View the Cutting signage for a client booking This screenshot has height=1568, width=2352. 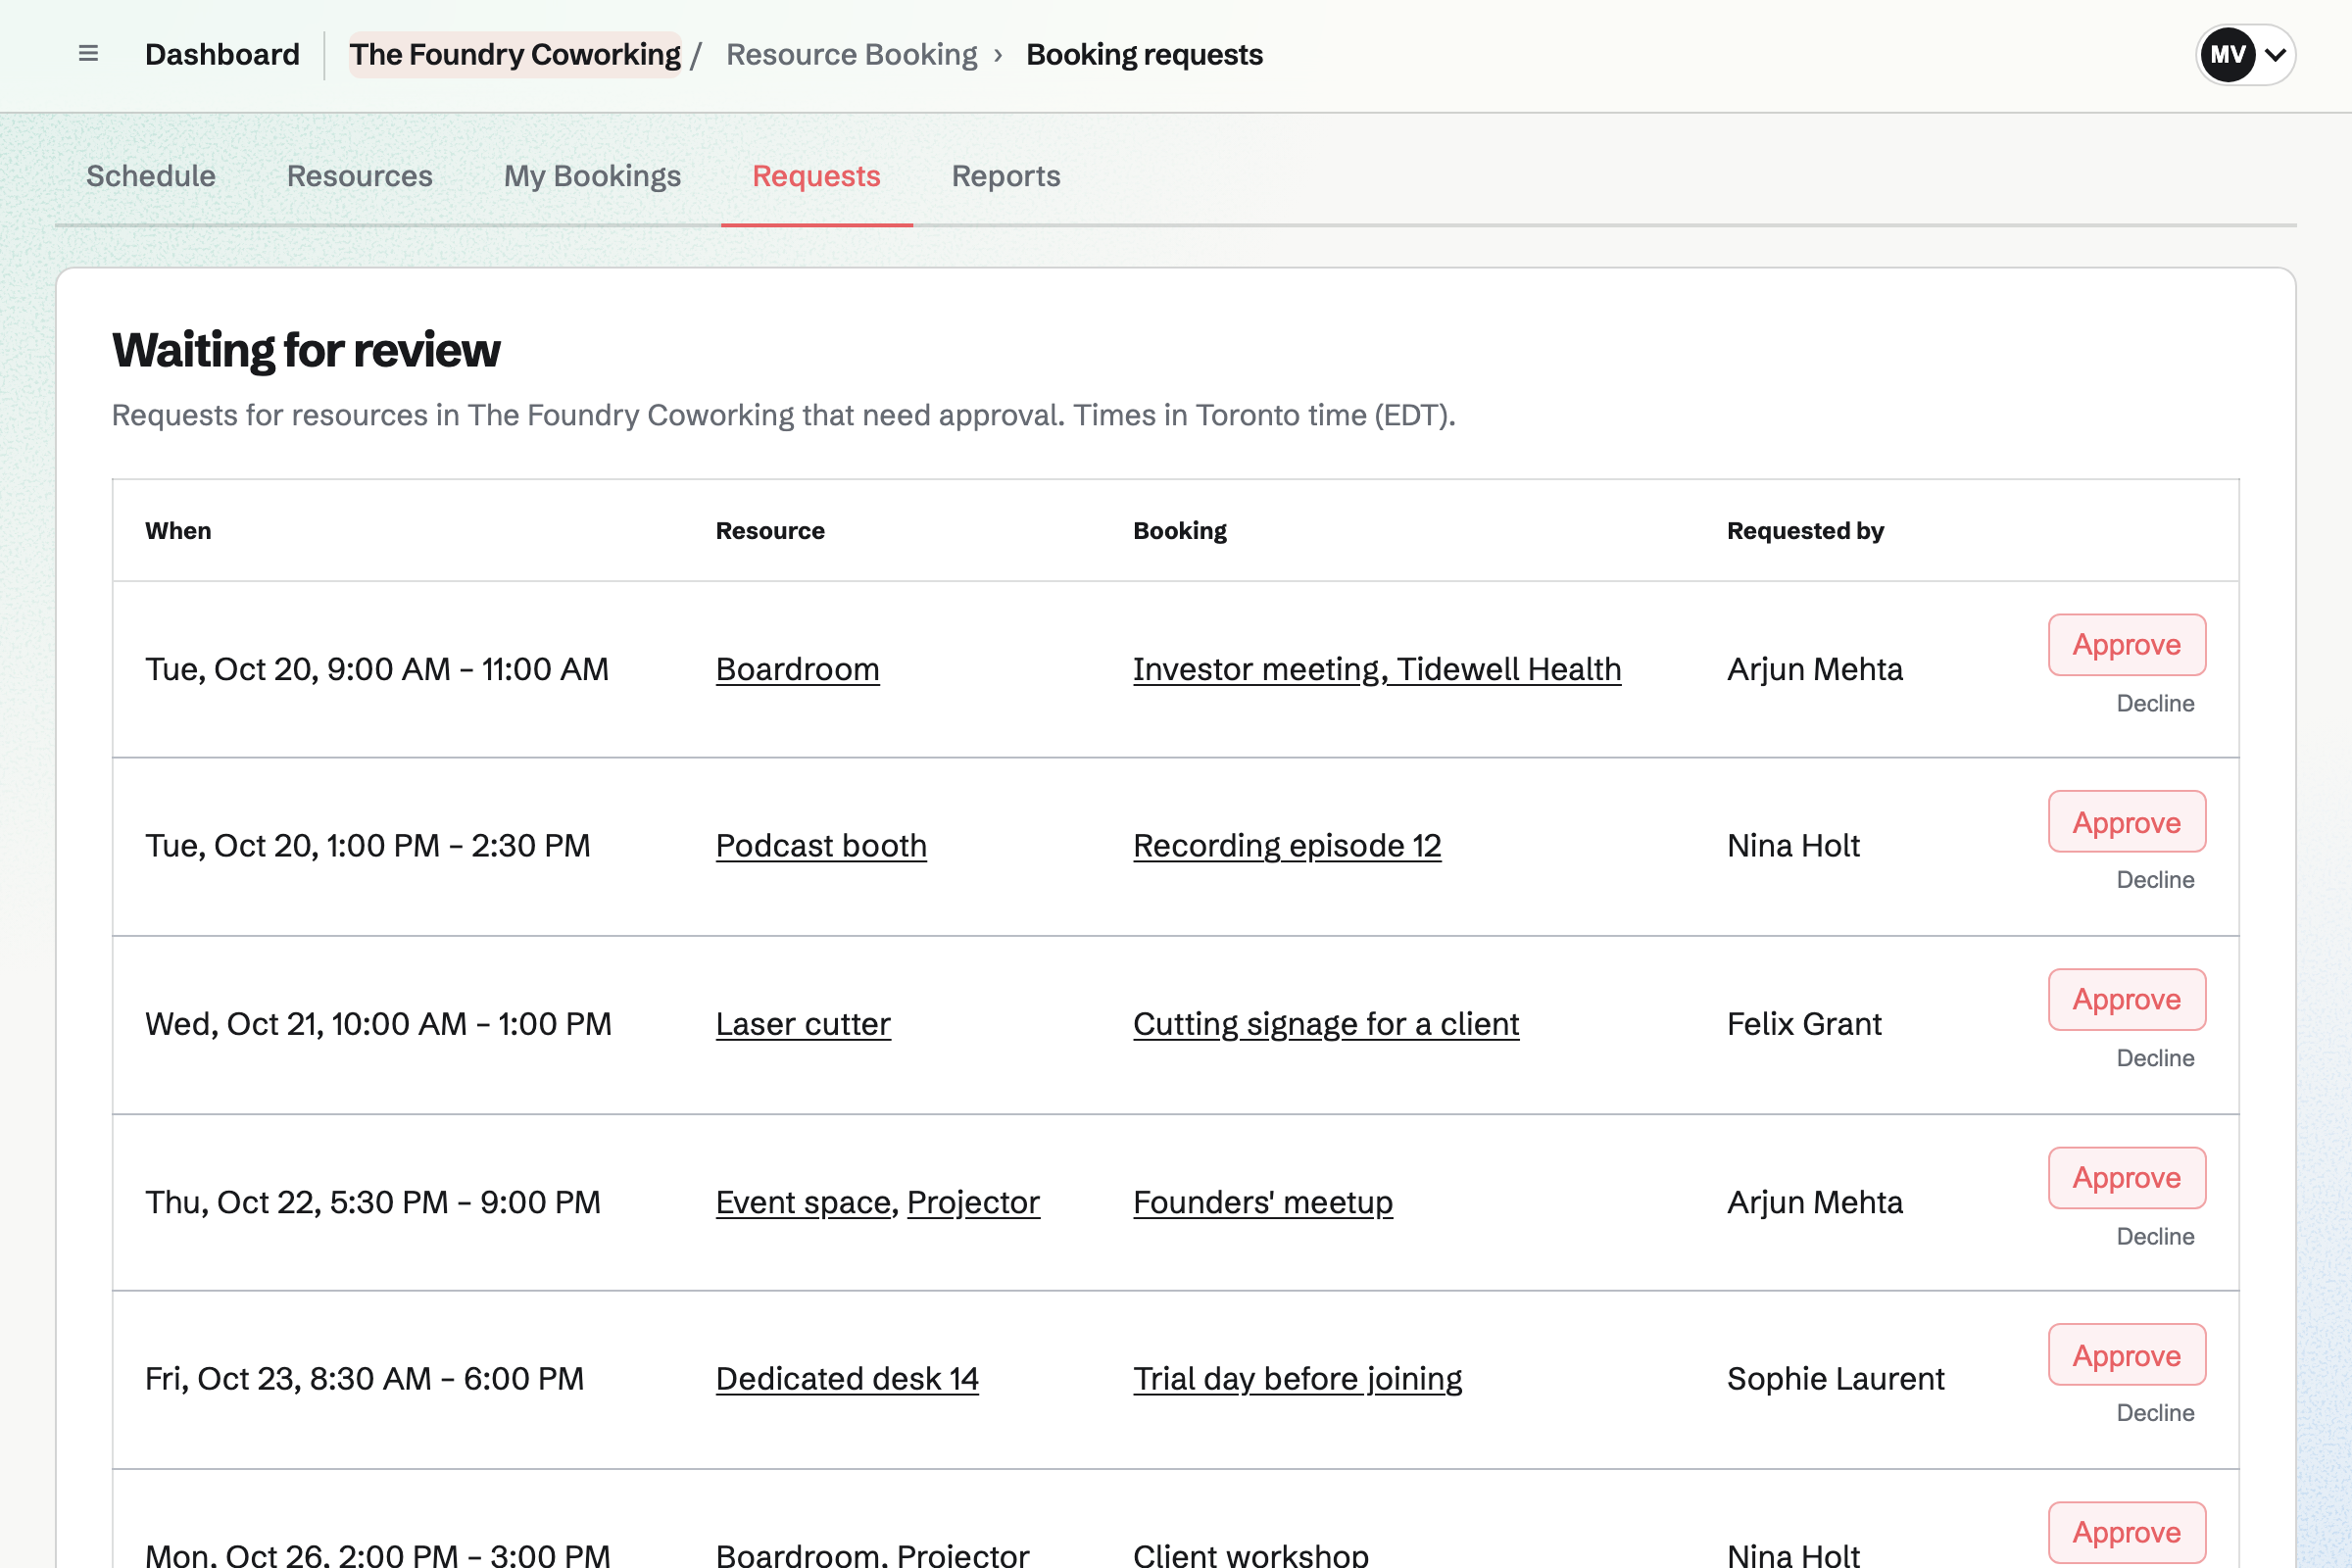tap(1326, 1024)
